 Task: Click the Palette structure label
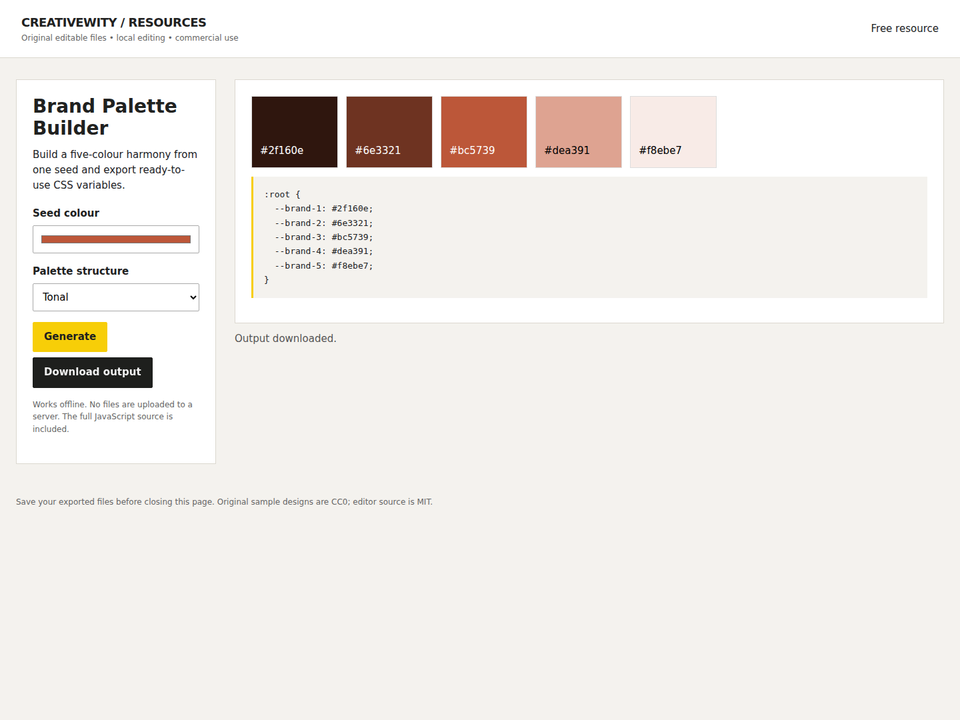tap(80, 271)
